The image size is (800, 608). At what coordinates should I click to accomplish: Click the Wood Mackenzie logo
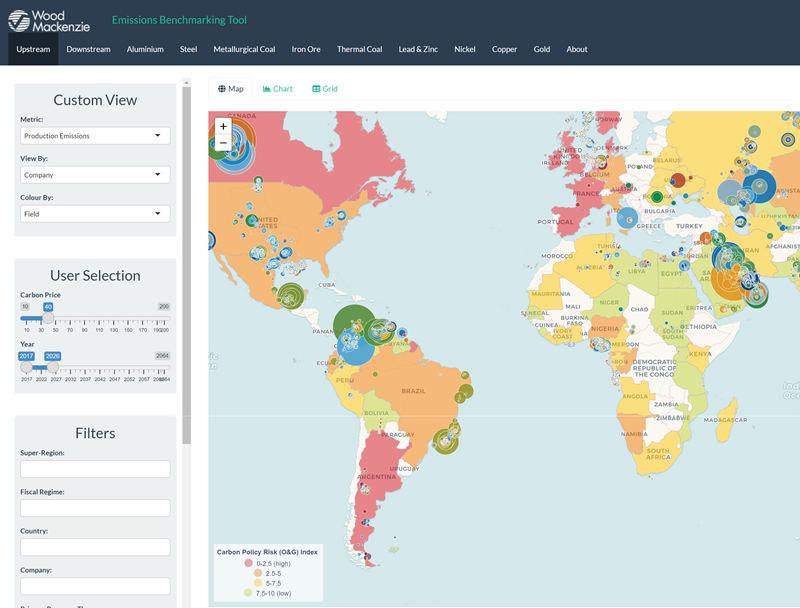point(48,21)
